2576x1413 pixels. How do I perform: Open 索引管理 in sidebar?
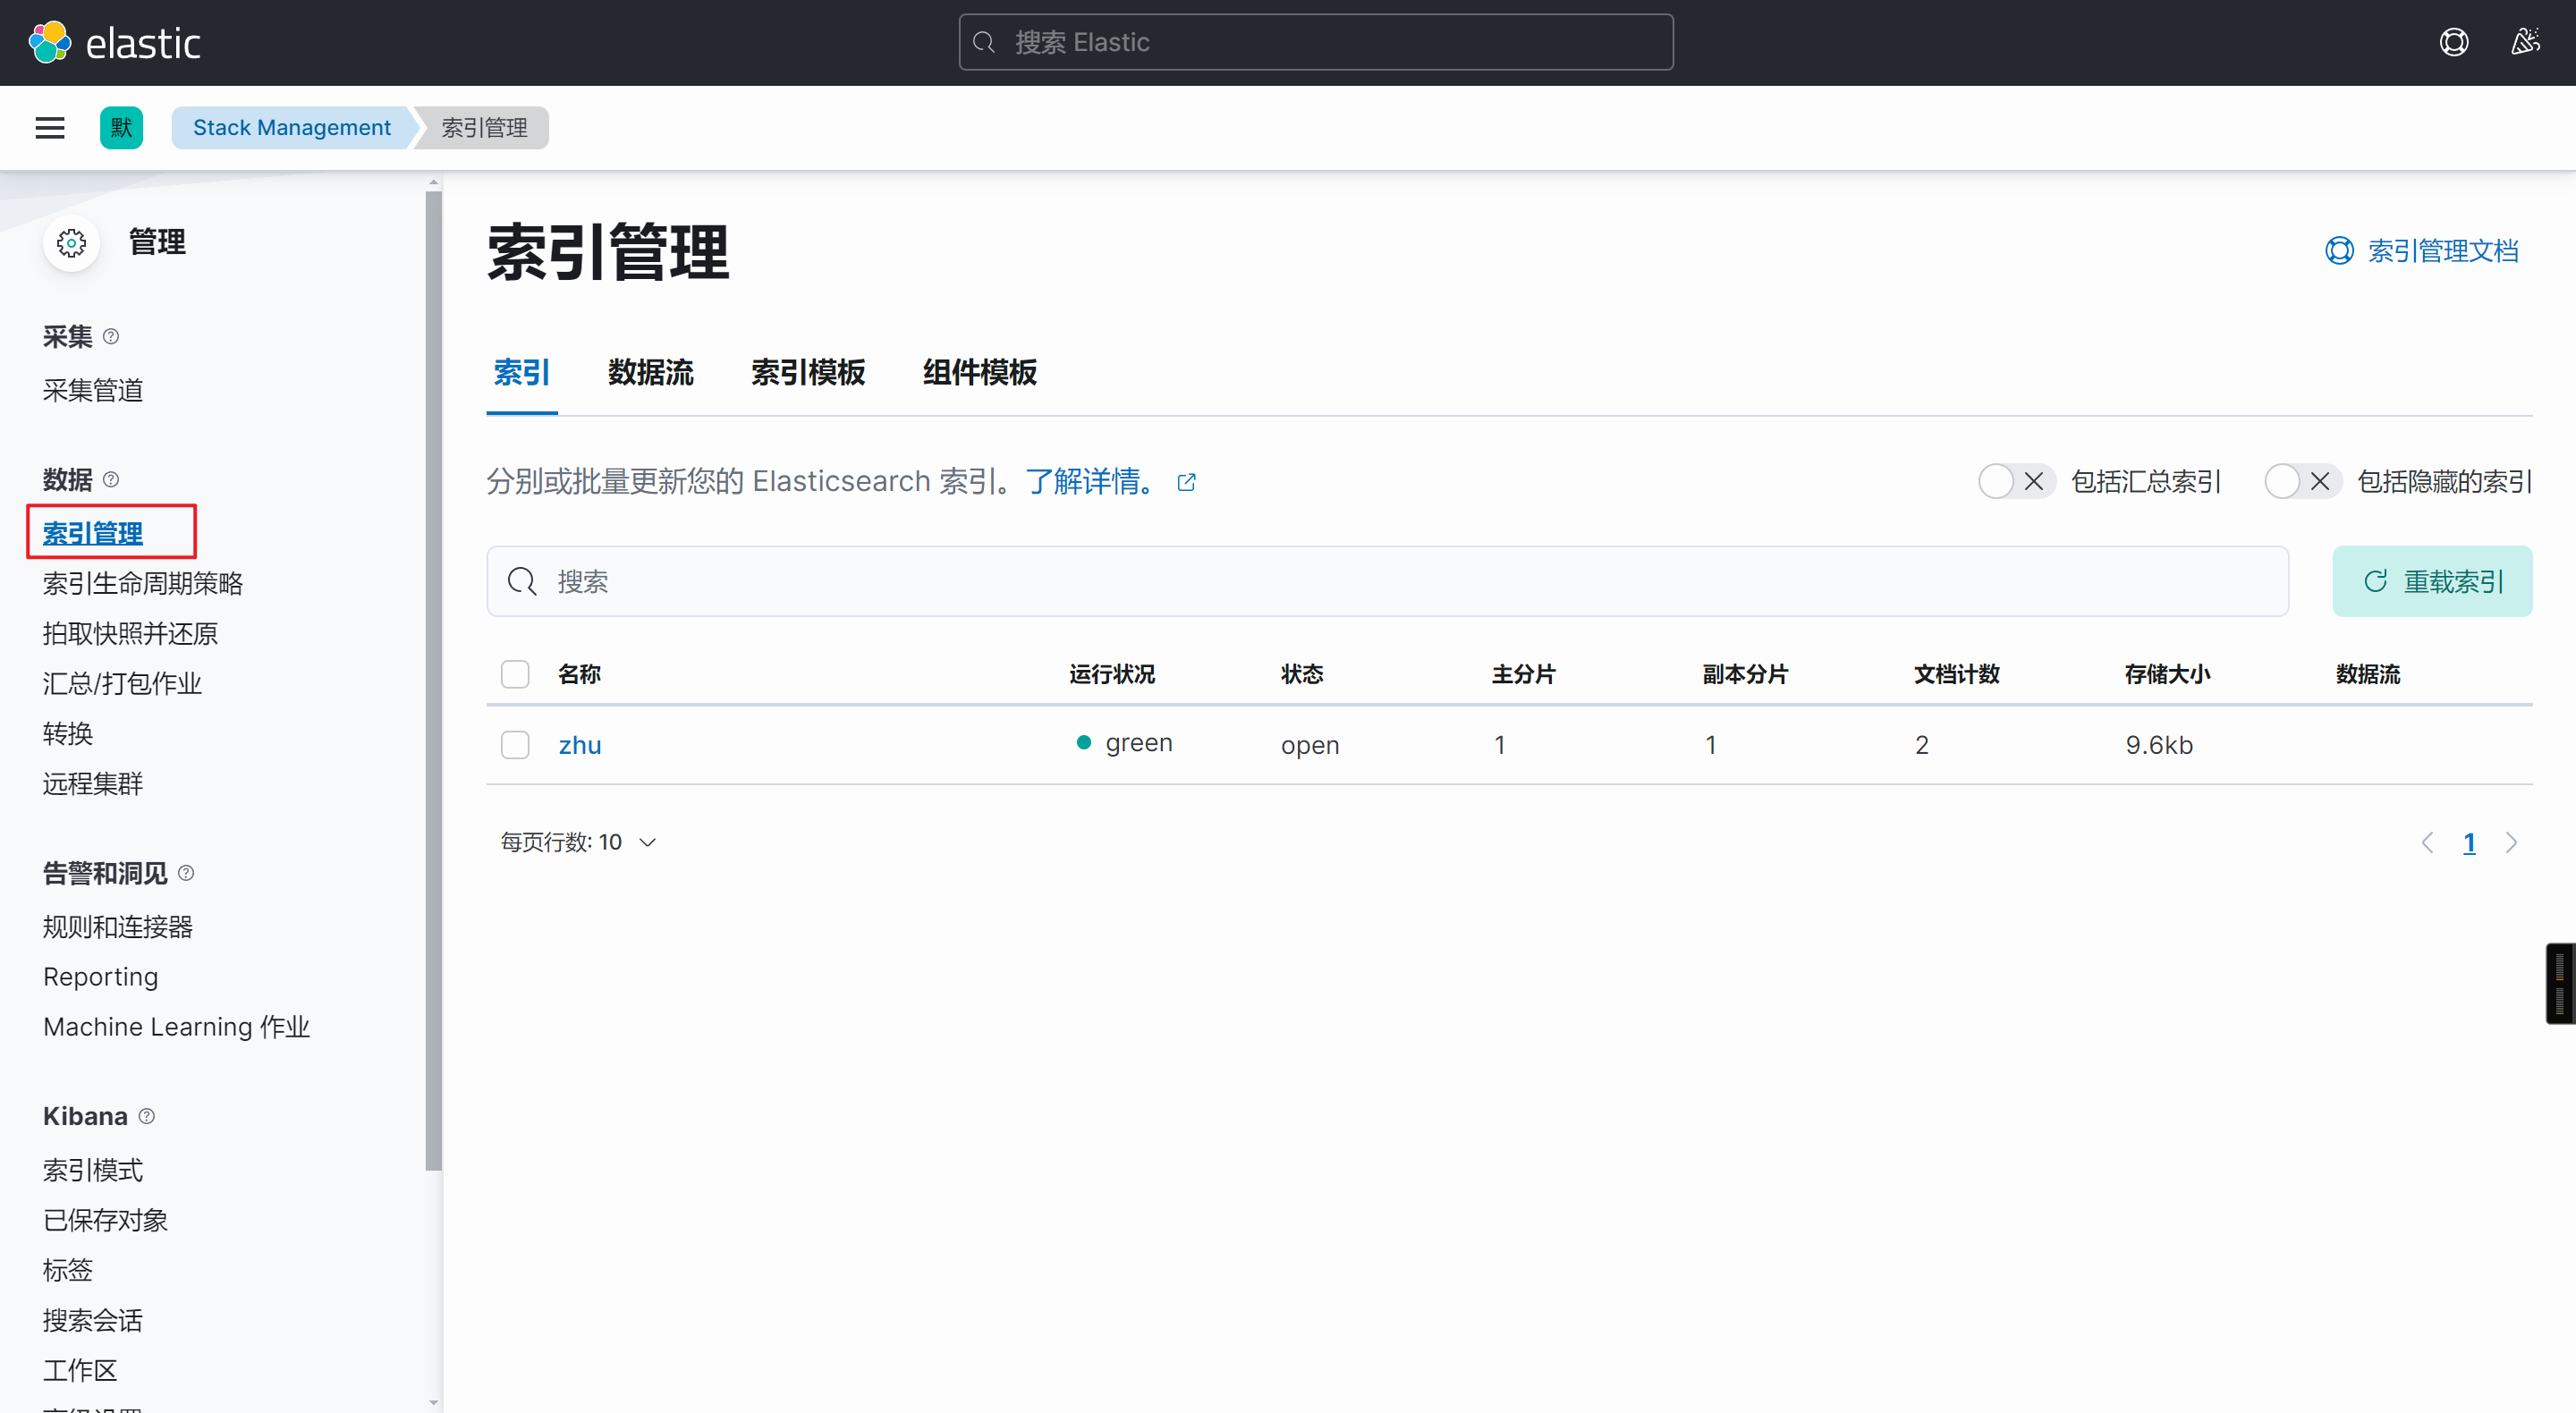click(93, 533)
